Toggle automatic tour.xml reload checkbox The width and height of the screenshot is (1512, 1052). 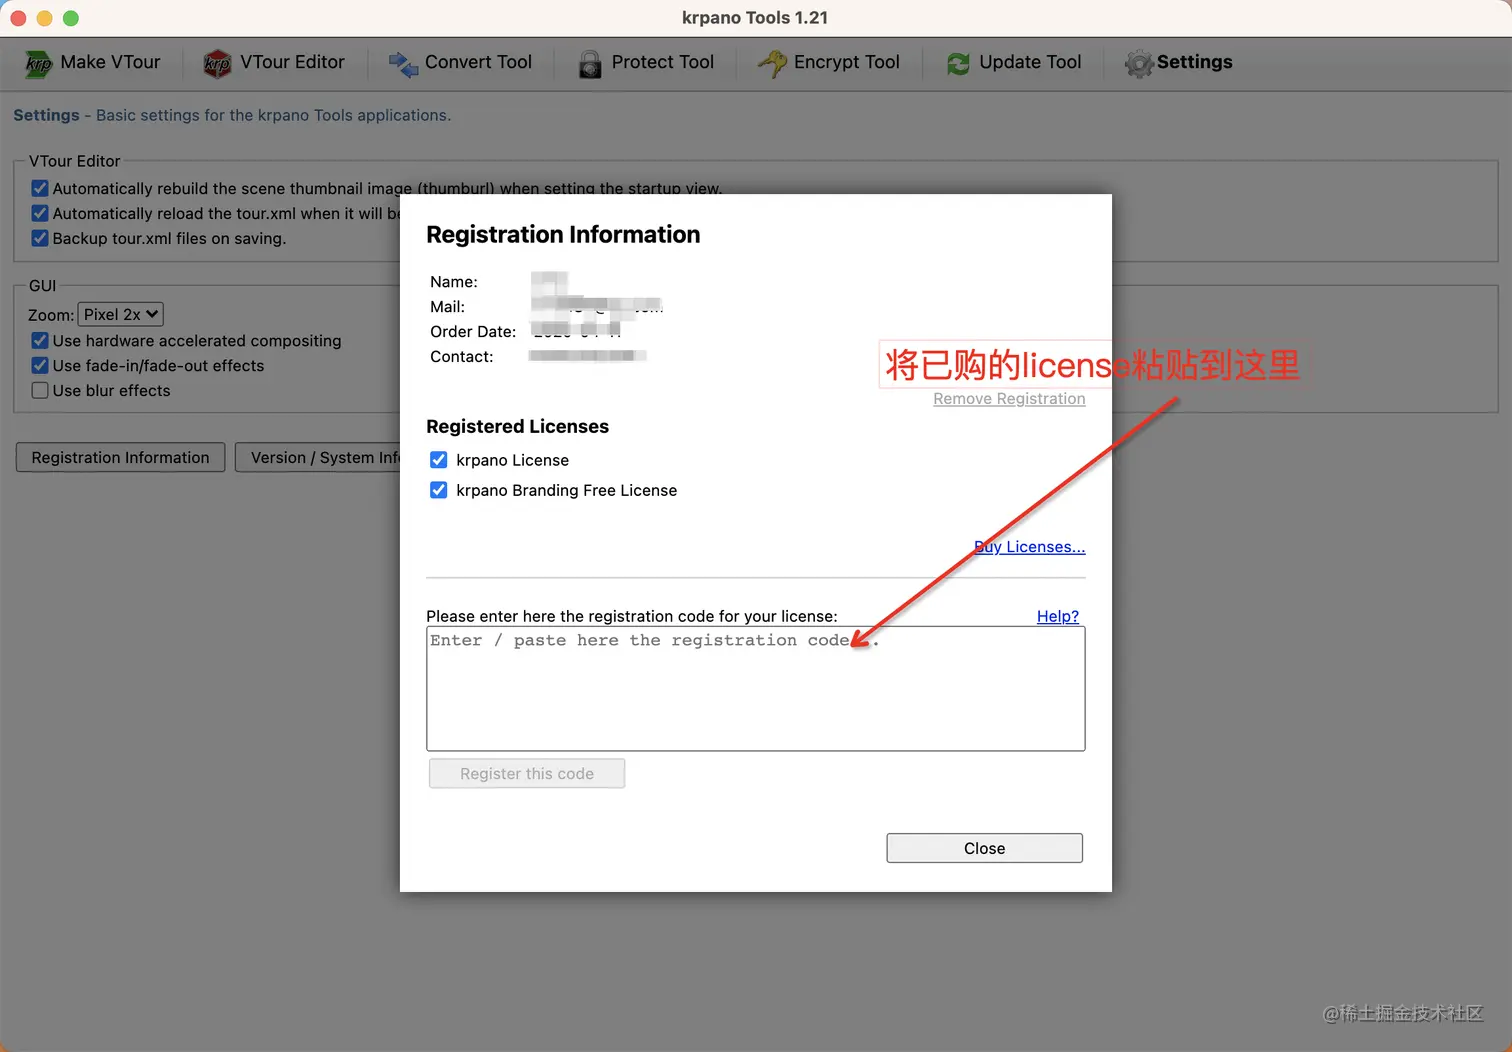coord(40,213)
